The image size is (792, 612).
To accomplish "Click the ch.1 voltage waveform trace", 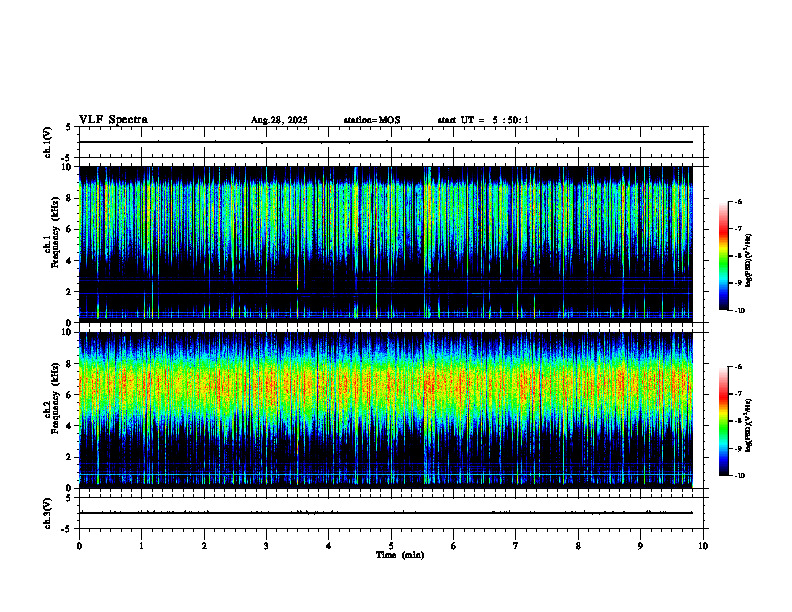I will tap(386, 142).
